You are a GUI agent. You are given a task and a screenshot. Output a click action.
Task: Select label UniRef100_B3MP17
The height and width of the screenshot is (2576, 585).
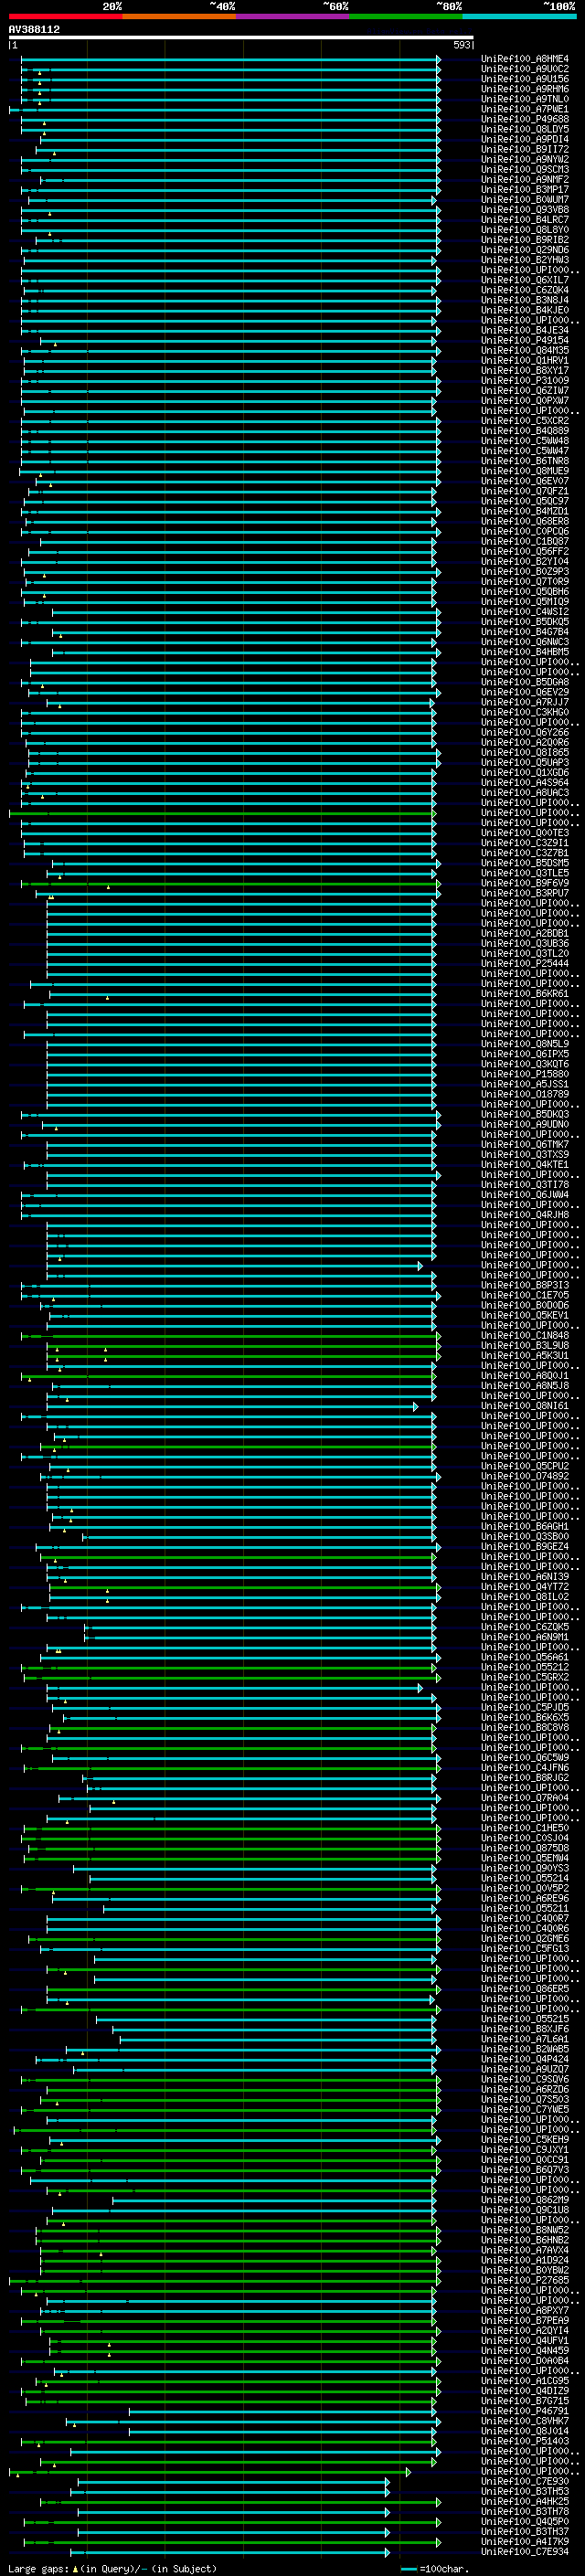525,189
